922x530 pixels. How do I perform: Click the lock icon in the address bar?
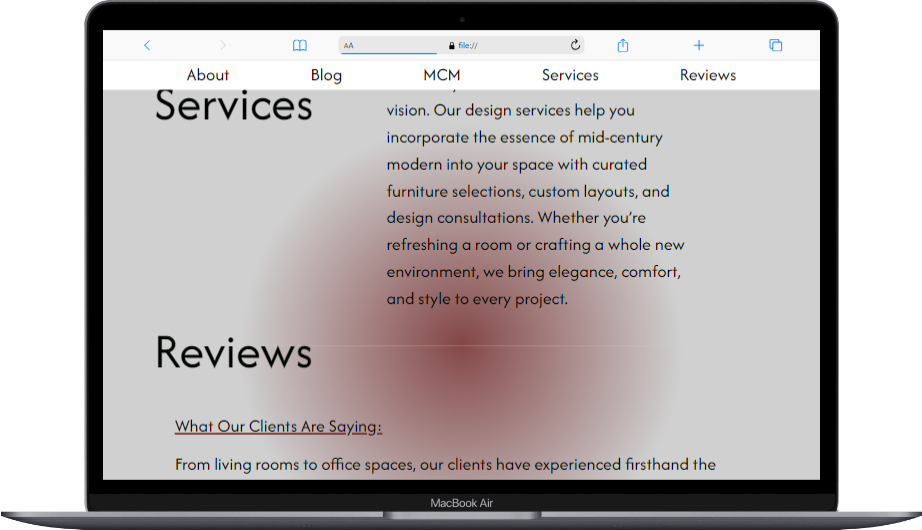[452, 45]
